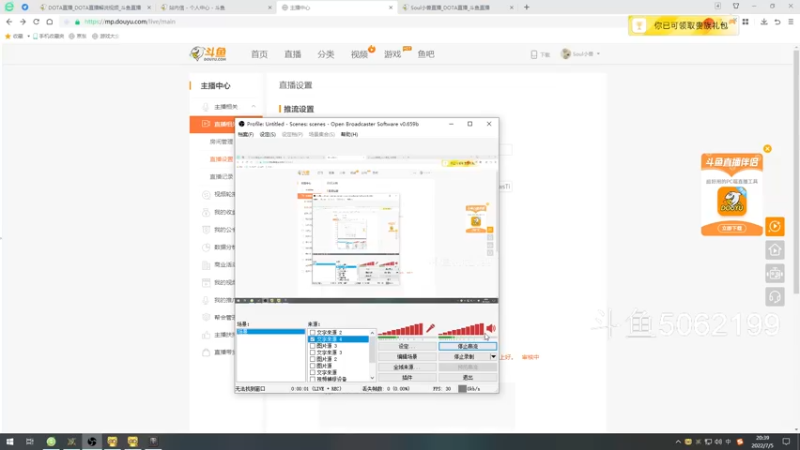Click 停止录制 stop recording button
800x450 pixels.
pyautogui.click(x=464, y=357)
